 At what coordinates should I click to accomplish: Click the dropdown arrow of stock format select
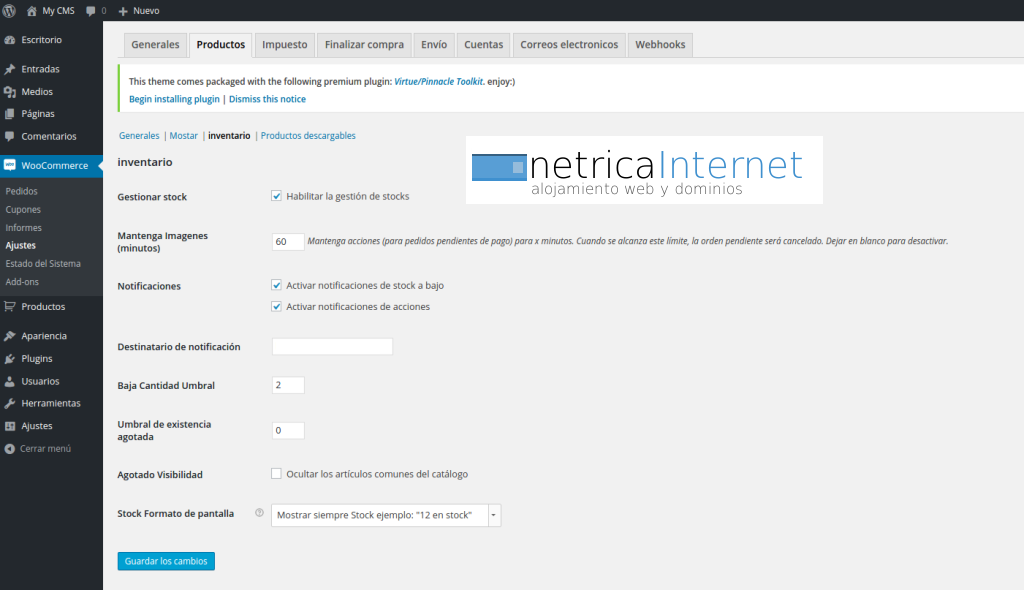[x=494, y=515]
